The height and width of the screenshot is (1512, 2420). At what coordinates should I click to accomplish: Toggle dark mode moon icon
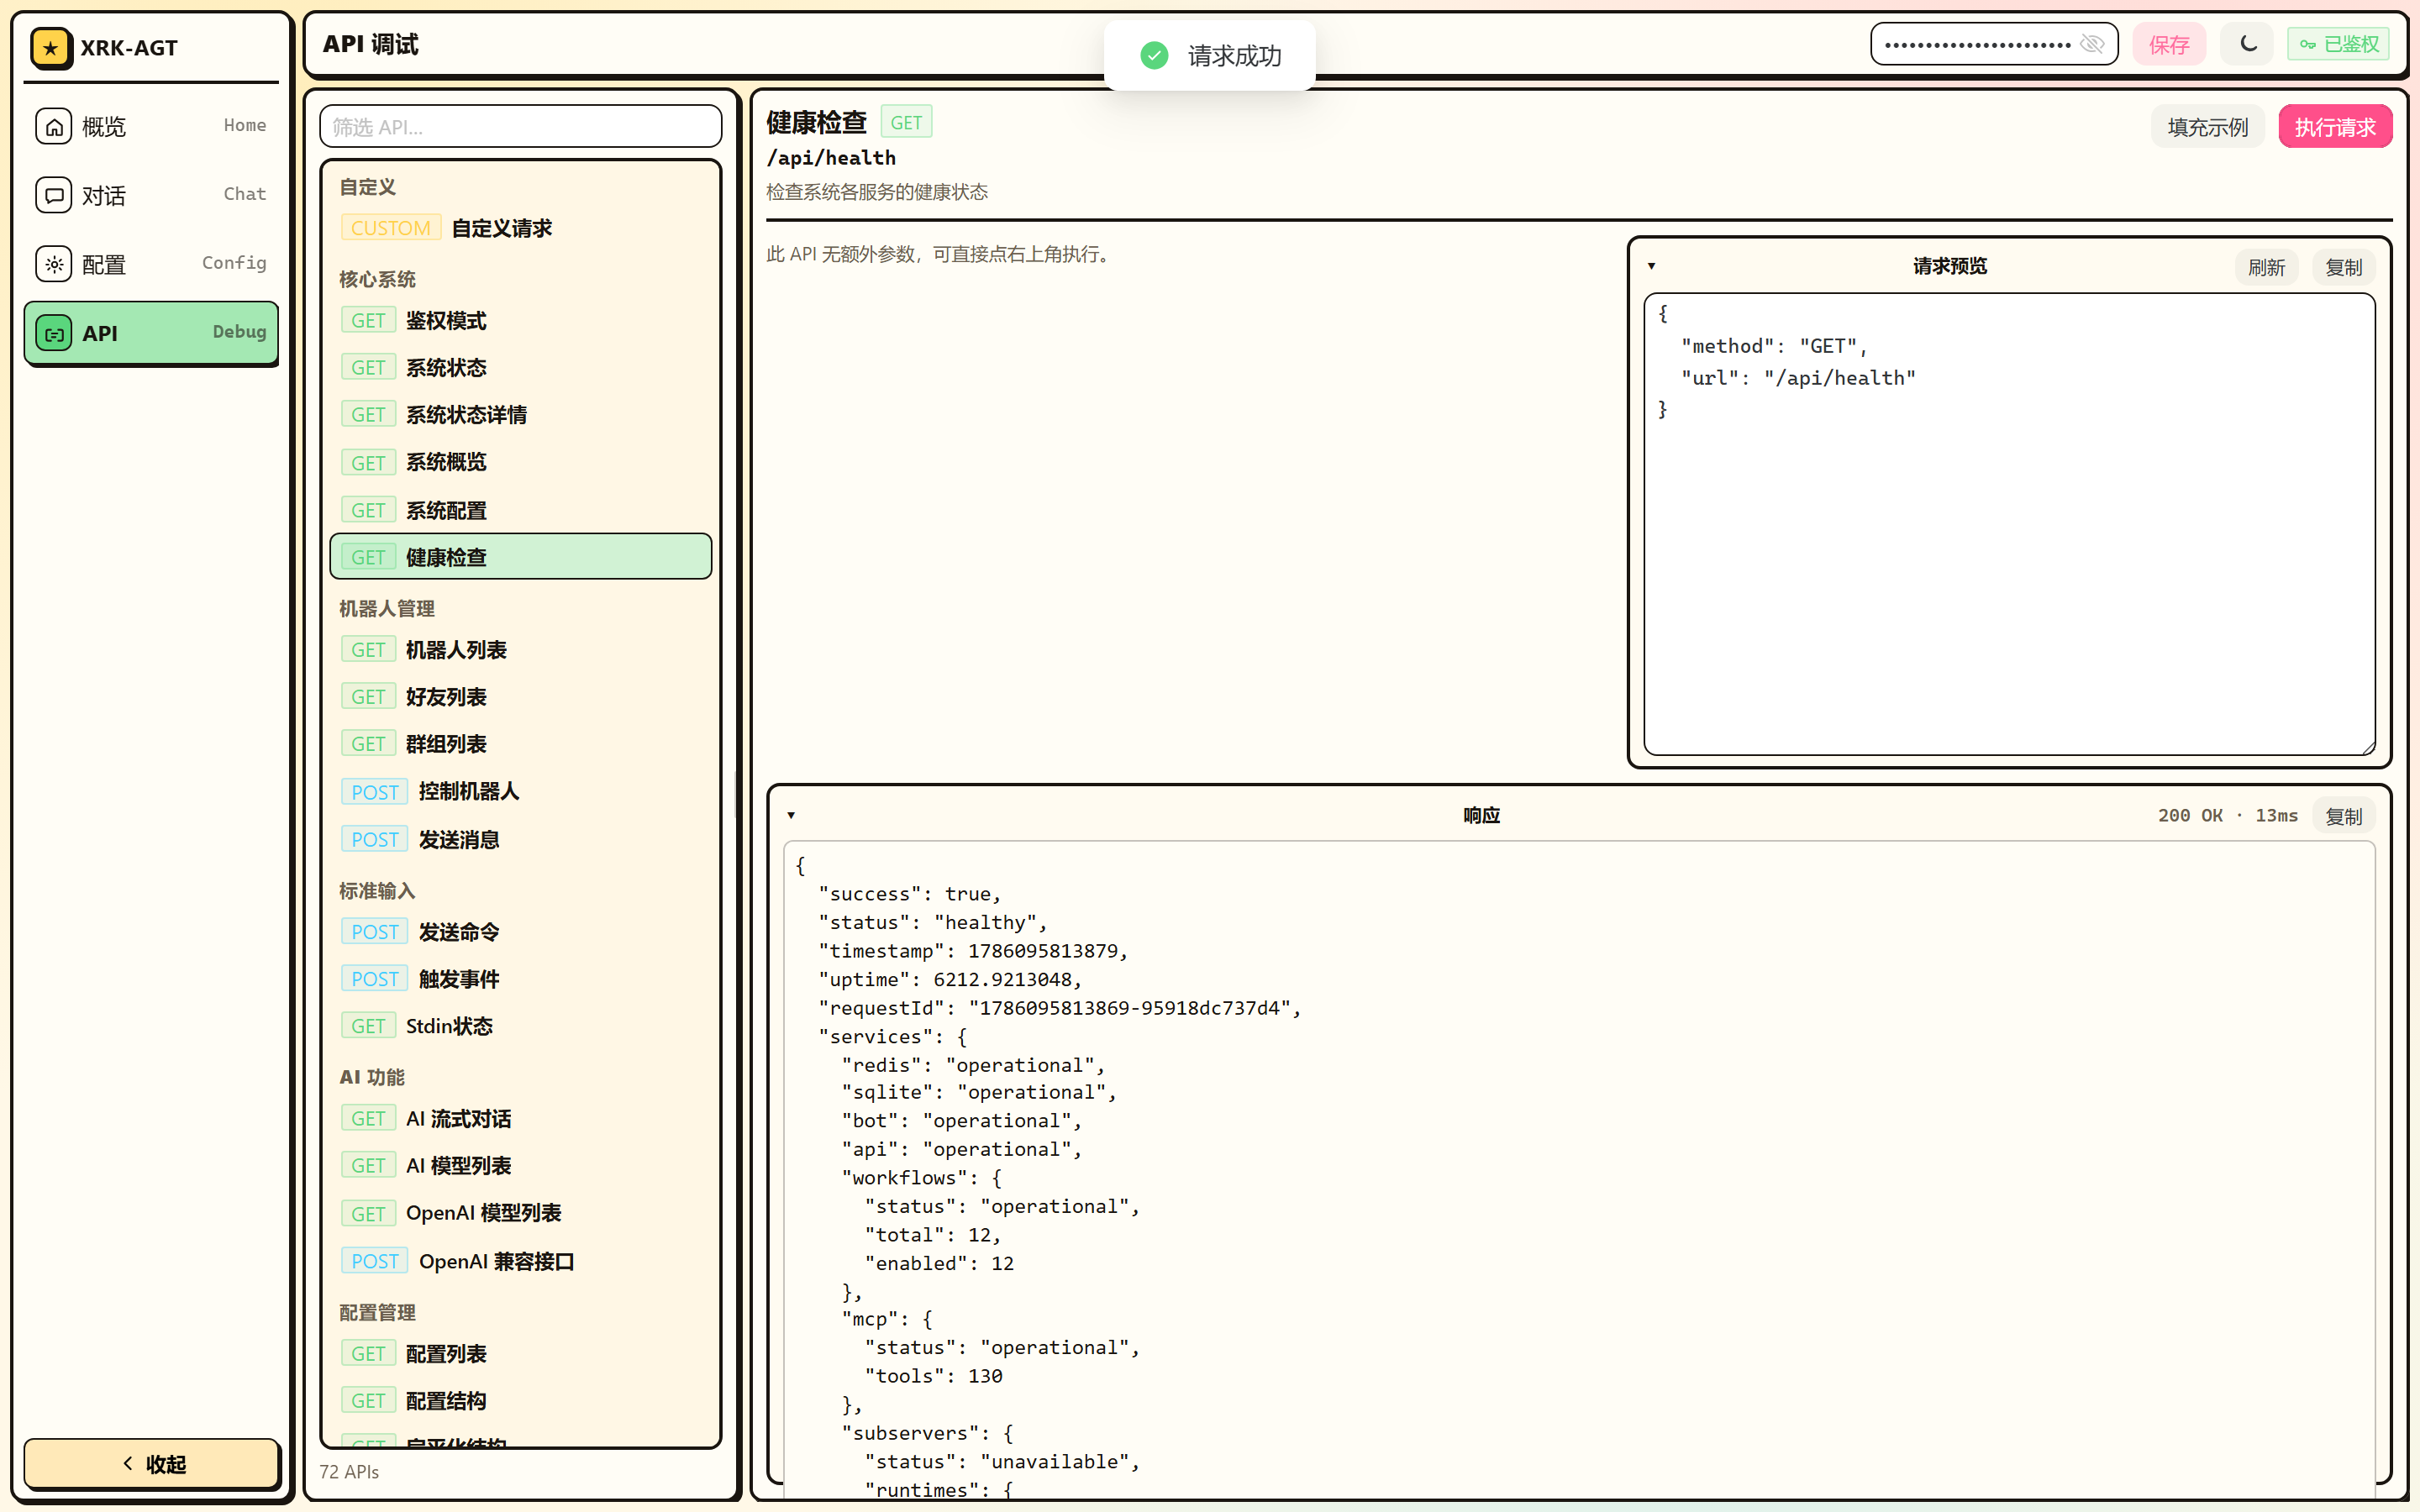(x=2248, y=44)
